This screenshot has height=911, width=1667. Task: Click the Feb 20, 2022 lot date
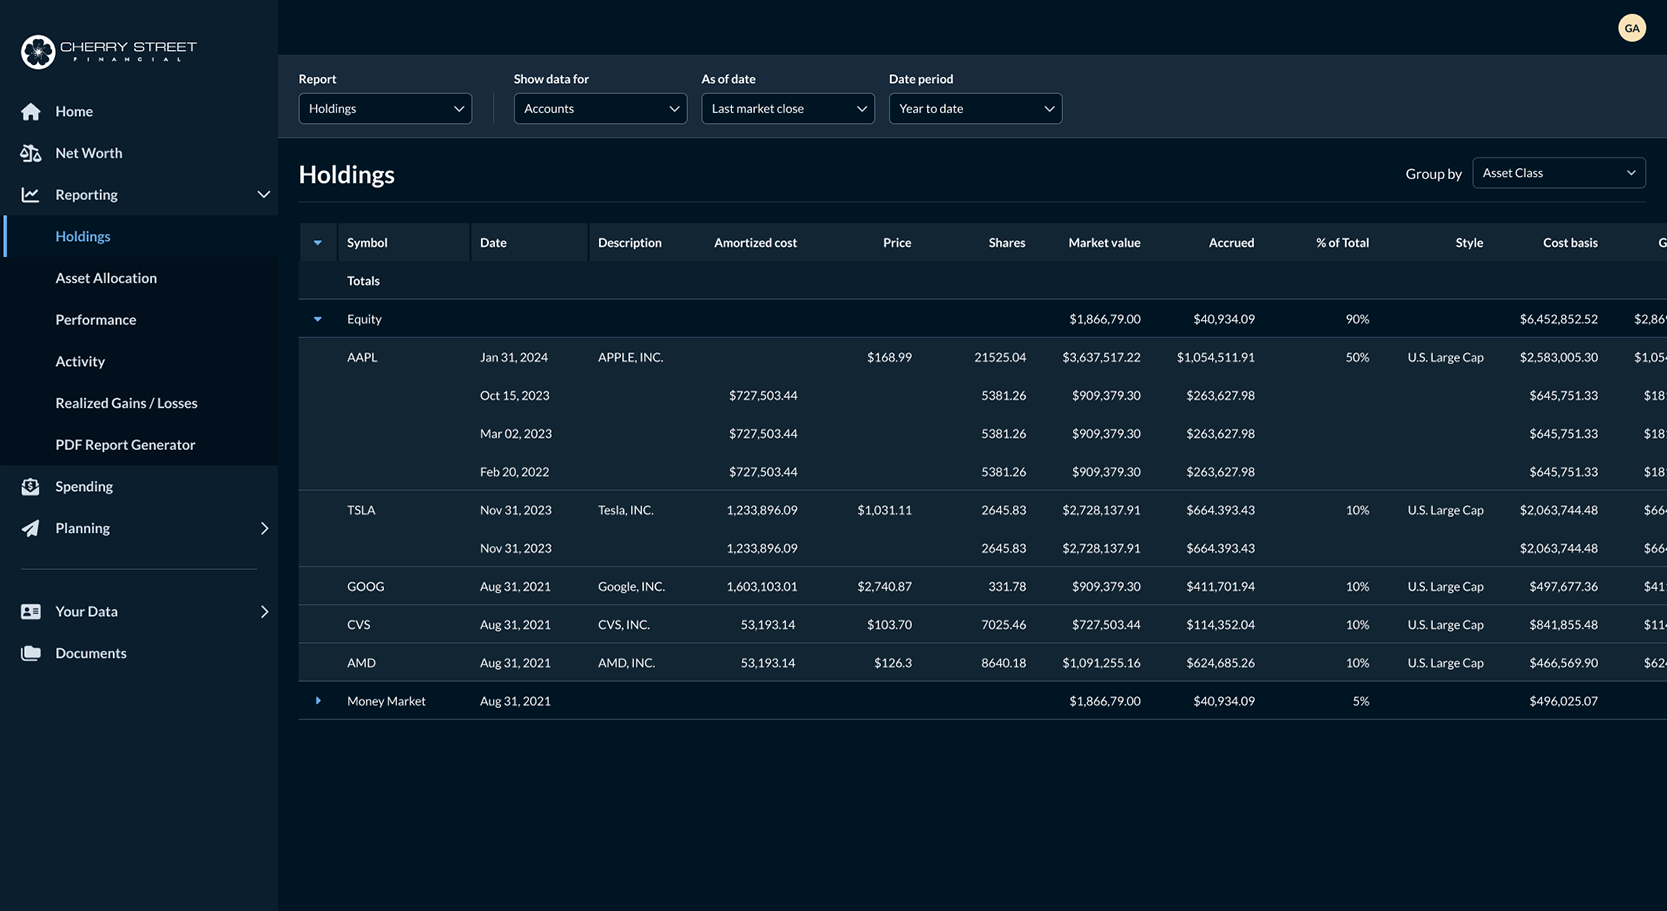coord(514,472)
